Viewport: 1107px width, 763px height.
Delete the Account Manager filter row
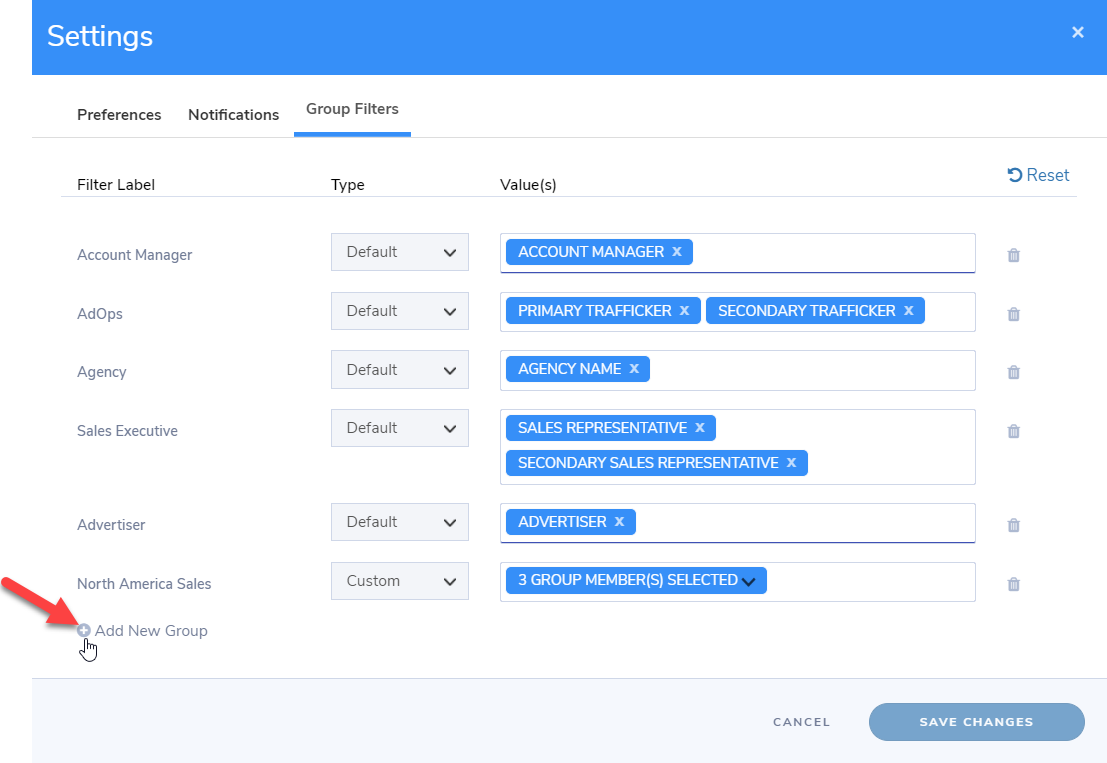[1013, 255]
